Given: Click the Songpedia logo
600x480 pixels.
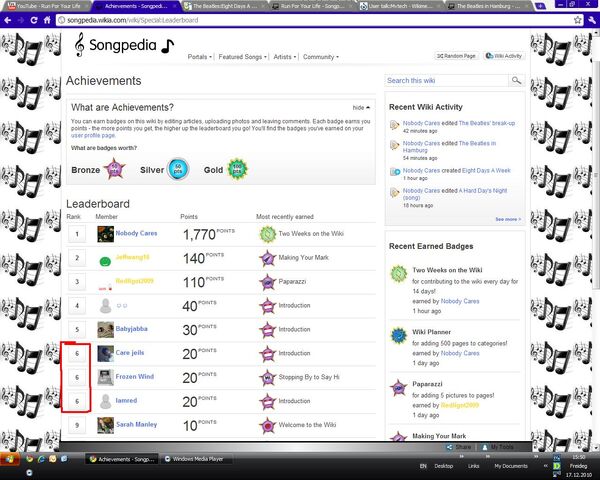Looking at the screenshot, I should (124, 45).
